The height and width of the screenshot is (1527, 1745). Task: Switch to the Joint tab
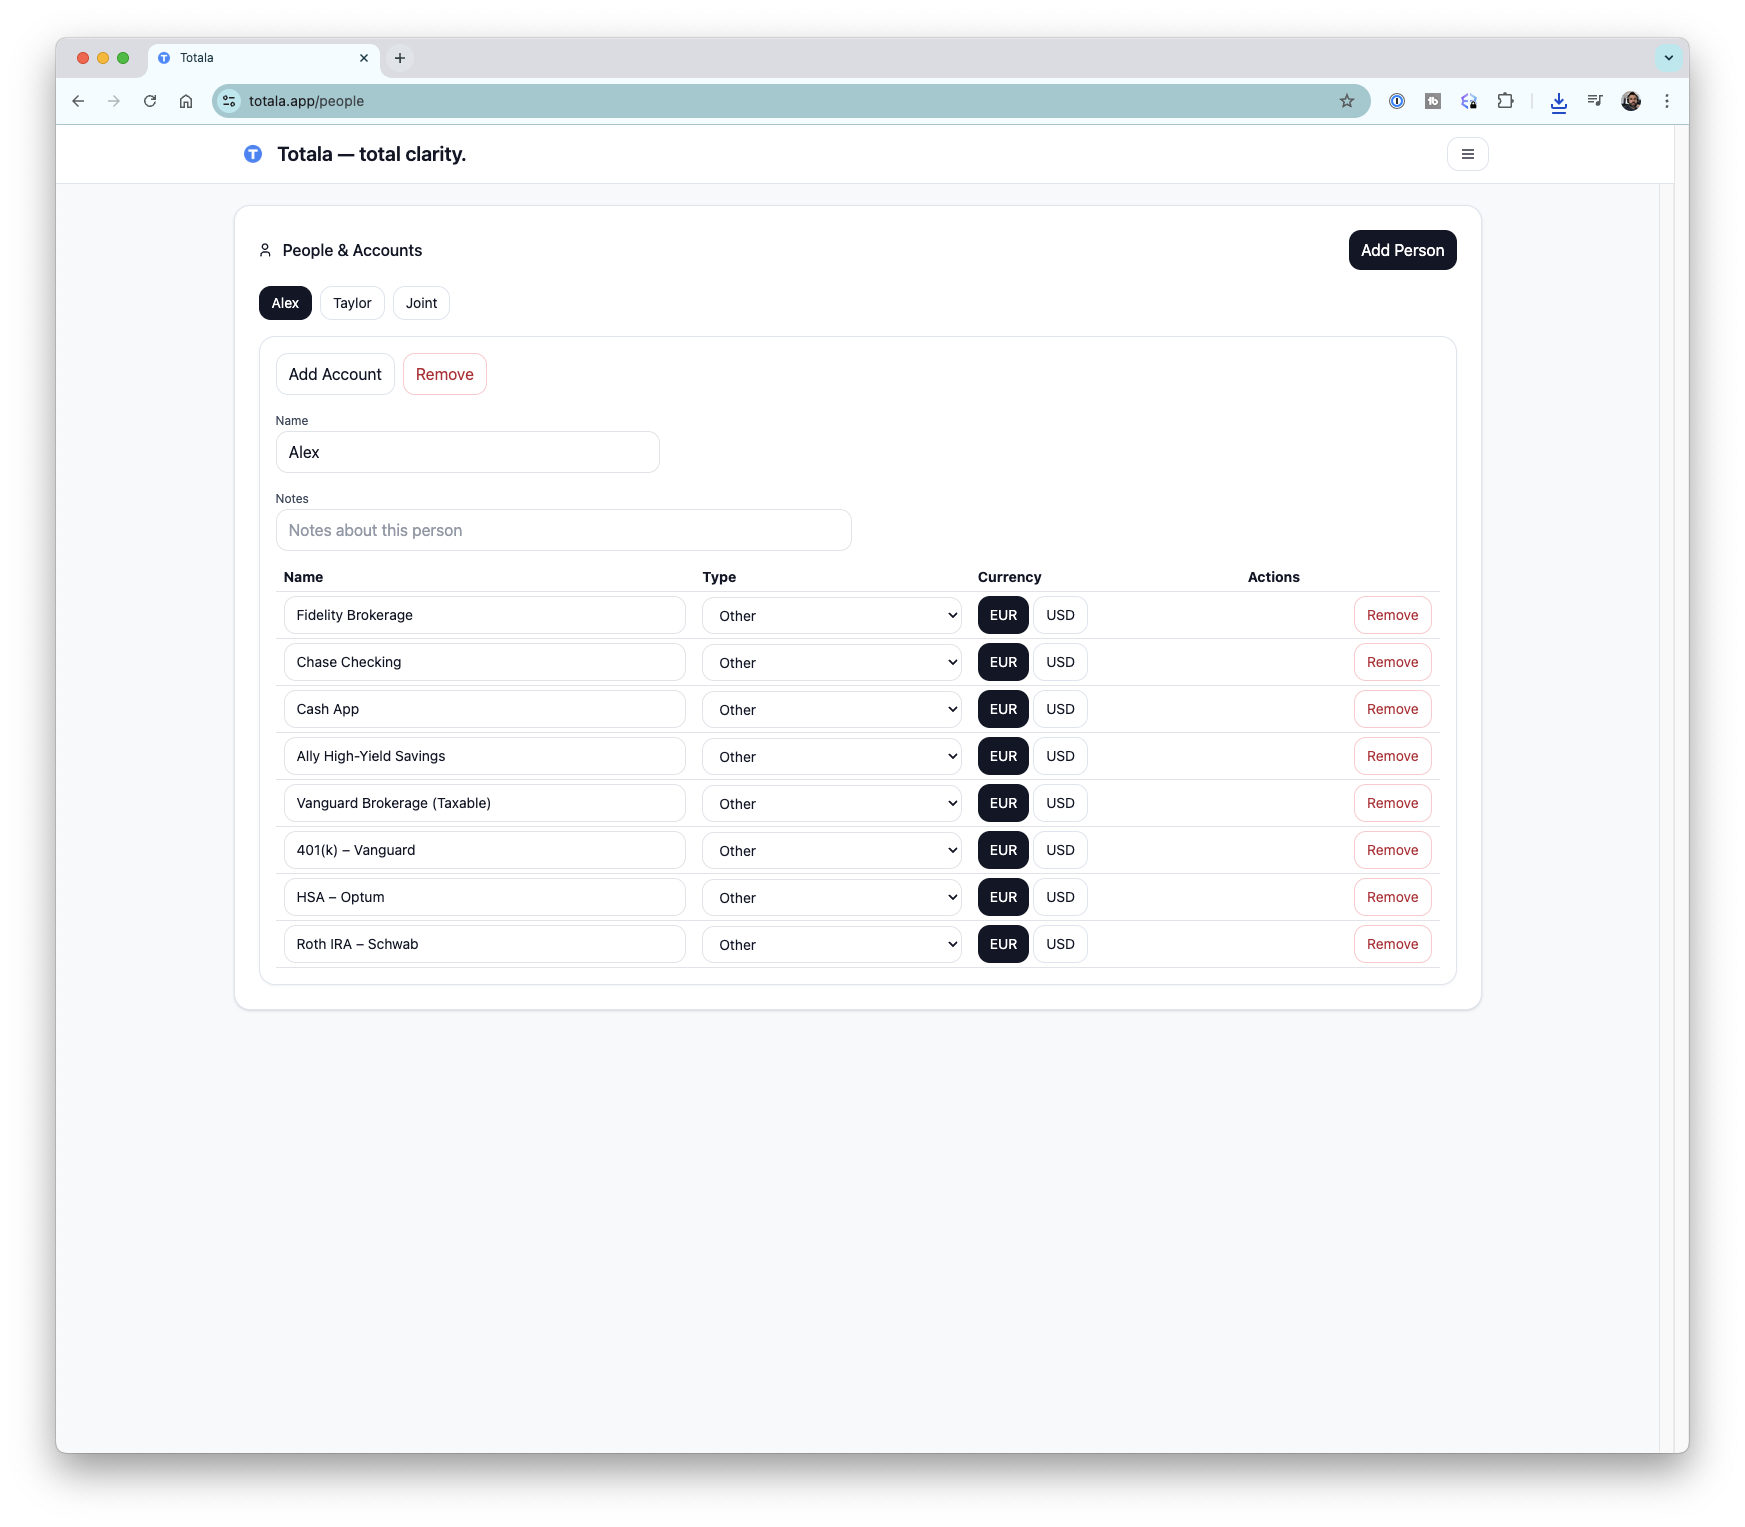point(421,303)
